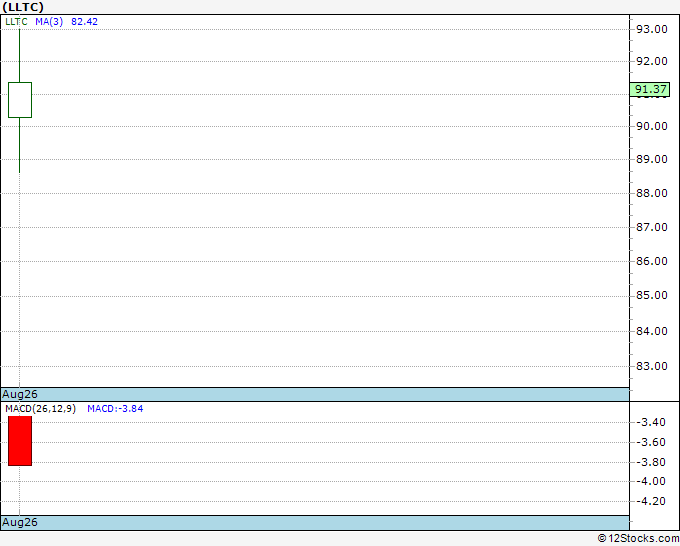The height and width of the screenshot is (546, 680).
Task: Click the Aug26 date on MACD panel axis
Action: [20, 522]
